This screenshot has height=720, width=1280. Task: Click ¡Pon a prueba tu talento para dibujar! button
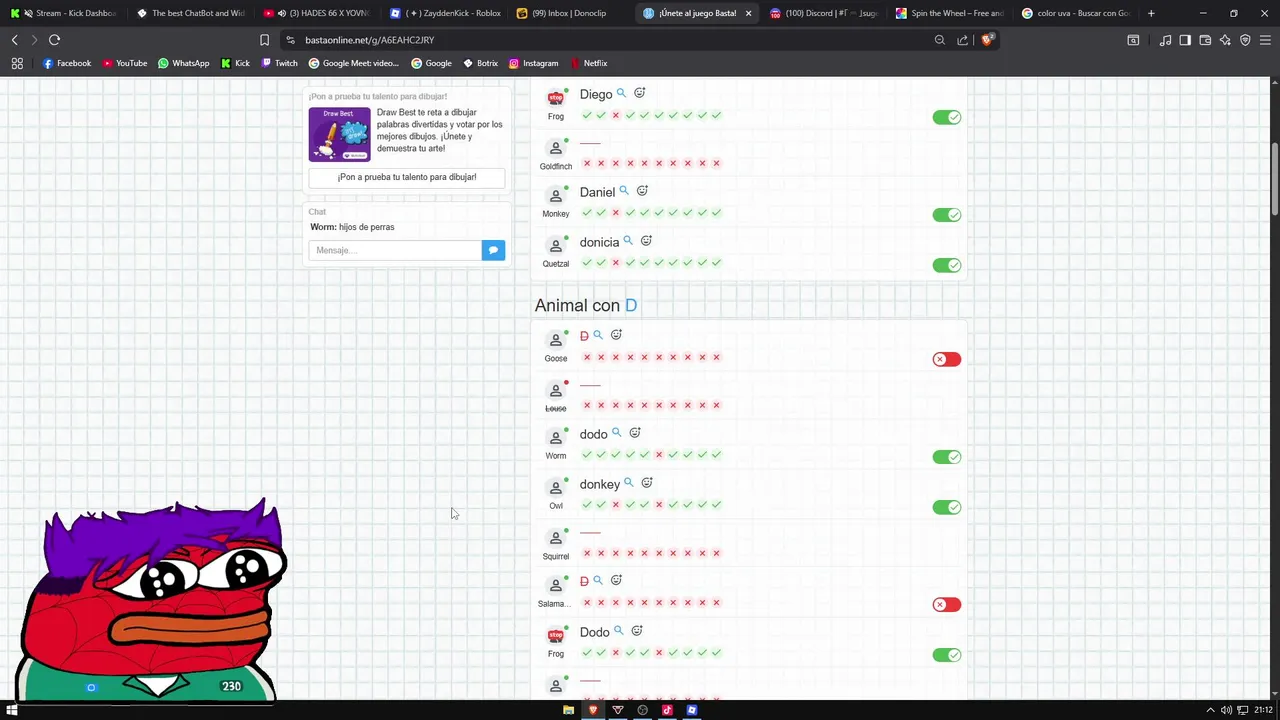(407, 177)
